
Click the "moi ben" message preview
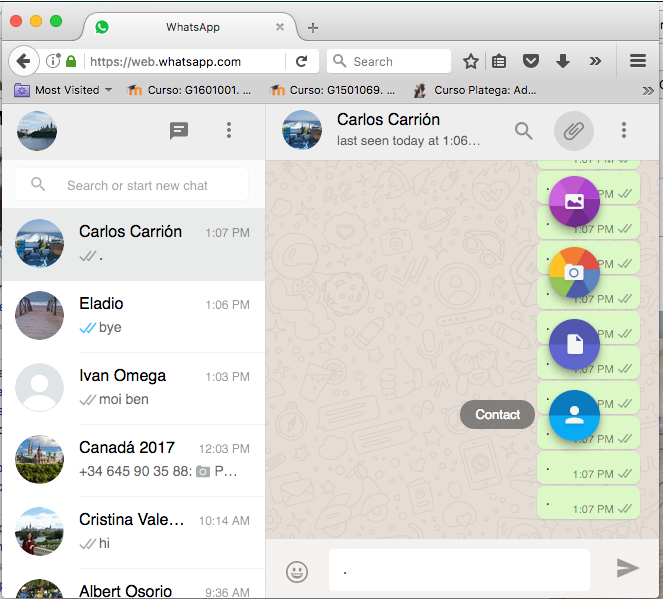click(x=123, y=399)
